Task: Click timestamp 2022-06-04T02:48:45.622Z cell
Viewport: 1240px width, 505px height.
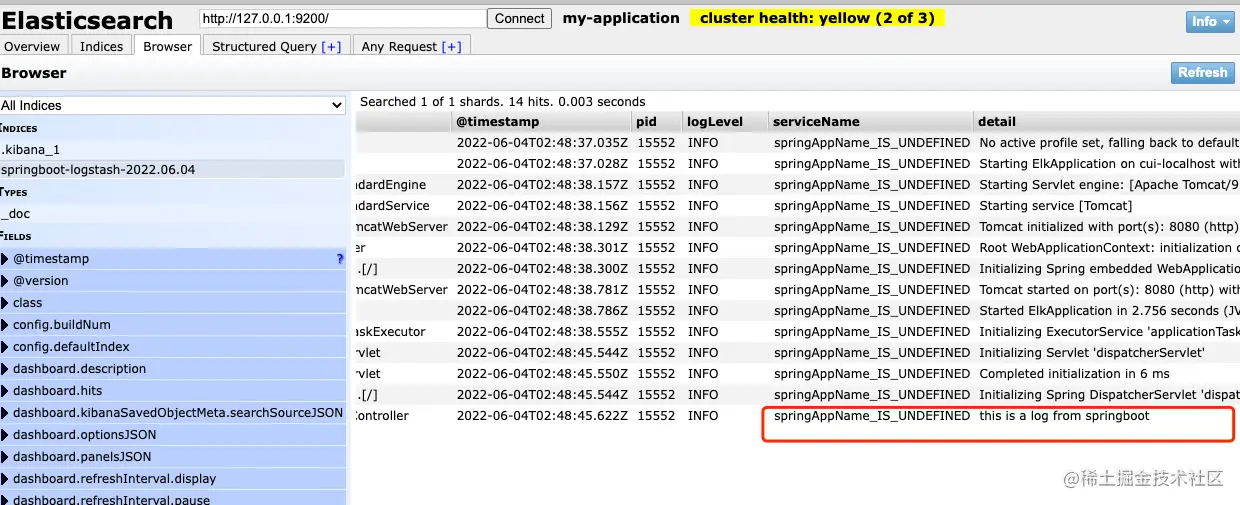Action: (x=541, y=416)
